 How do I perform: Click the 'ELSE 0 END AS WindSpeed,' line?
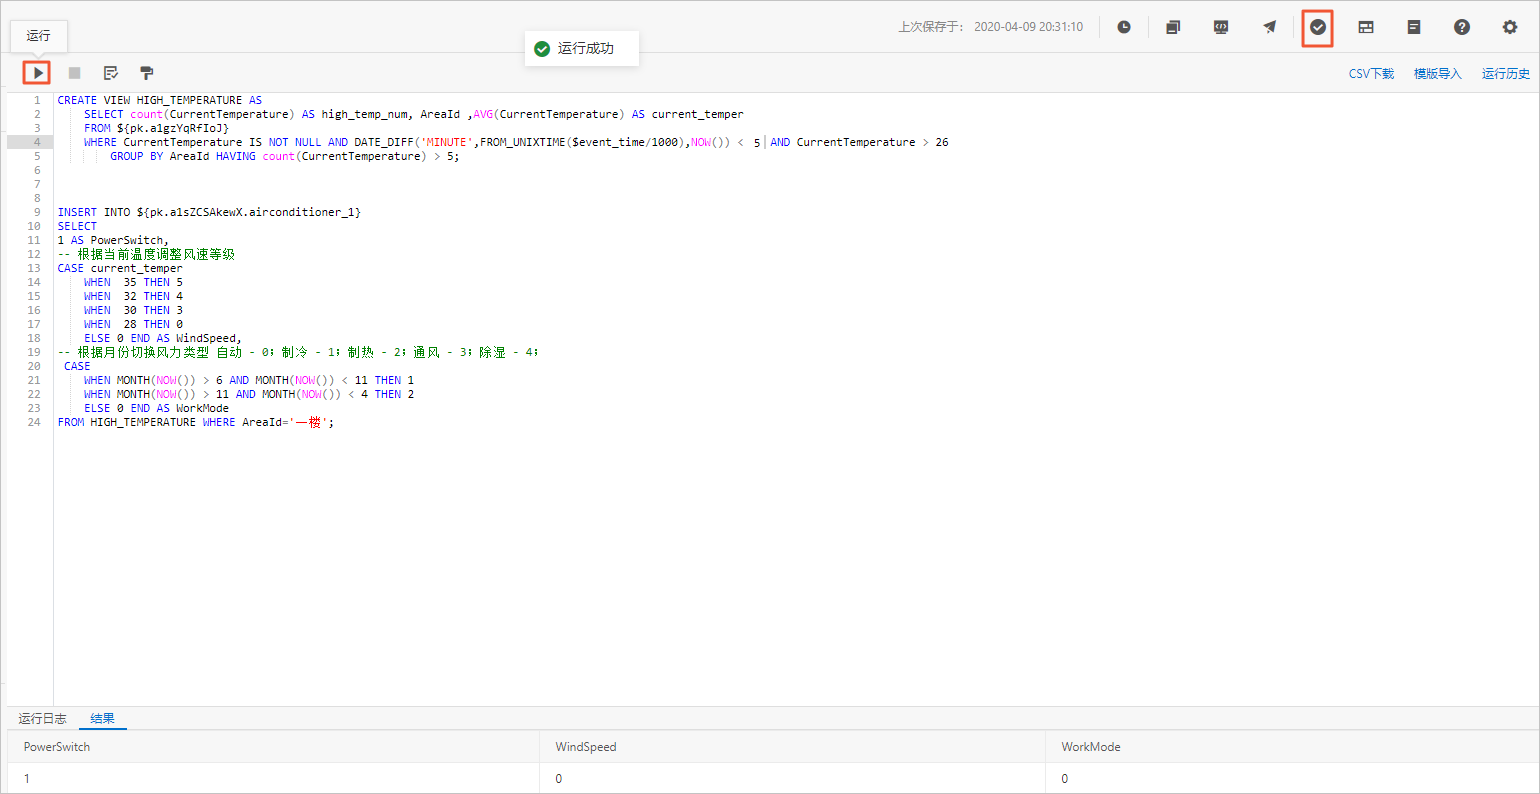pos(163,338)
